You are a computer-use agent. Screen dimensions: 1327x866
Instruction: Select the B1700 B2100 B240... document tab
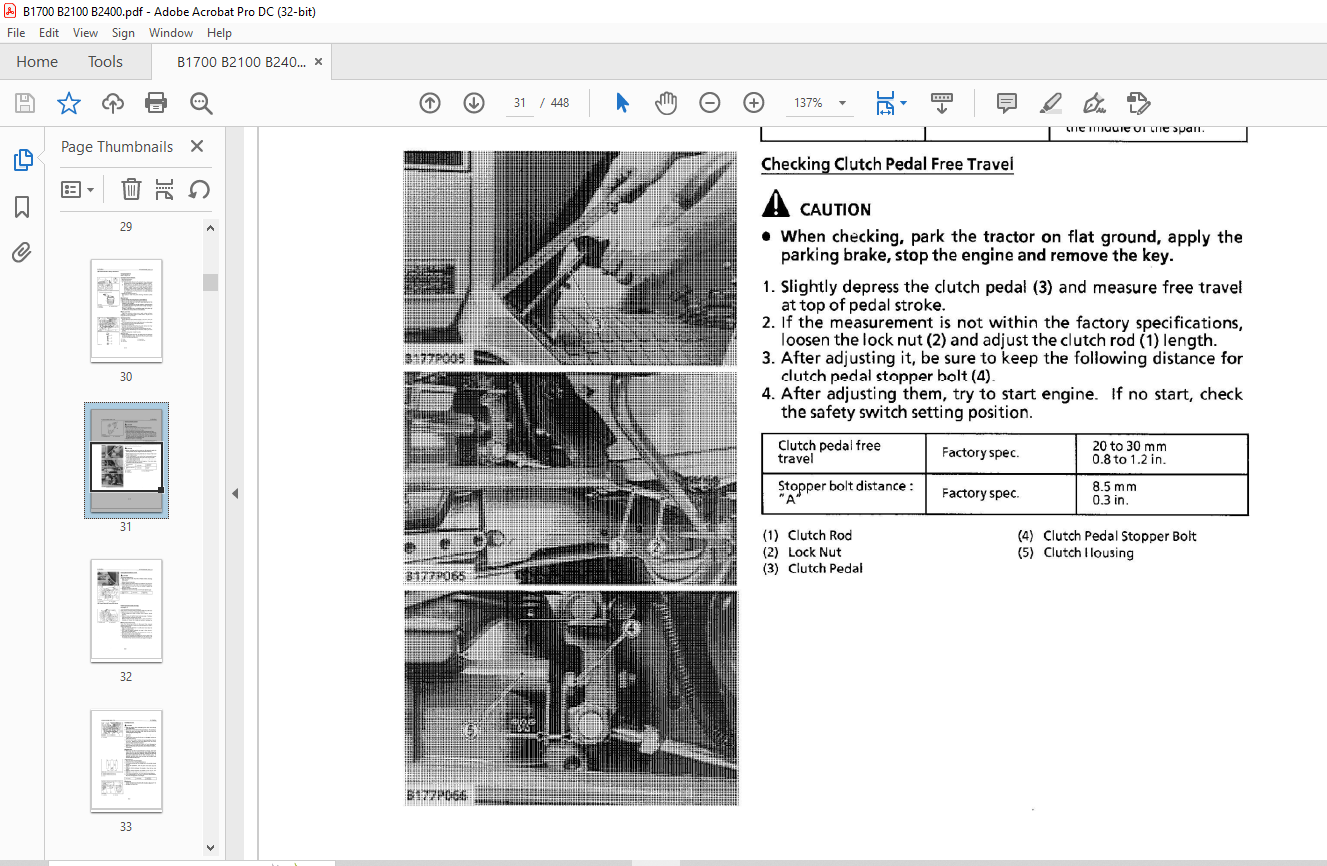tap(241, 62)
